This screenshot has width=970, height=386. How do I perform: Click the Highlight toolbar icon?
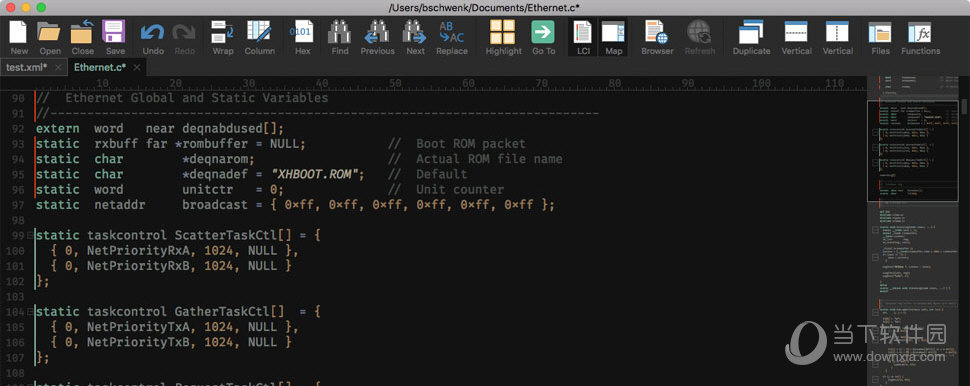coord(503,37)
